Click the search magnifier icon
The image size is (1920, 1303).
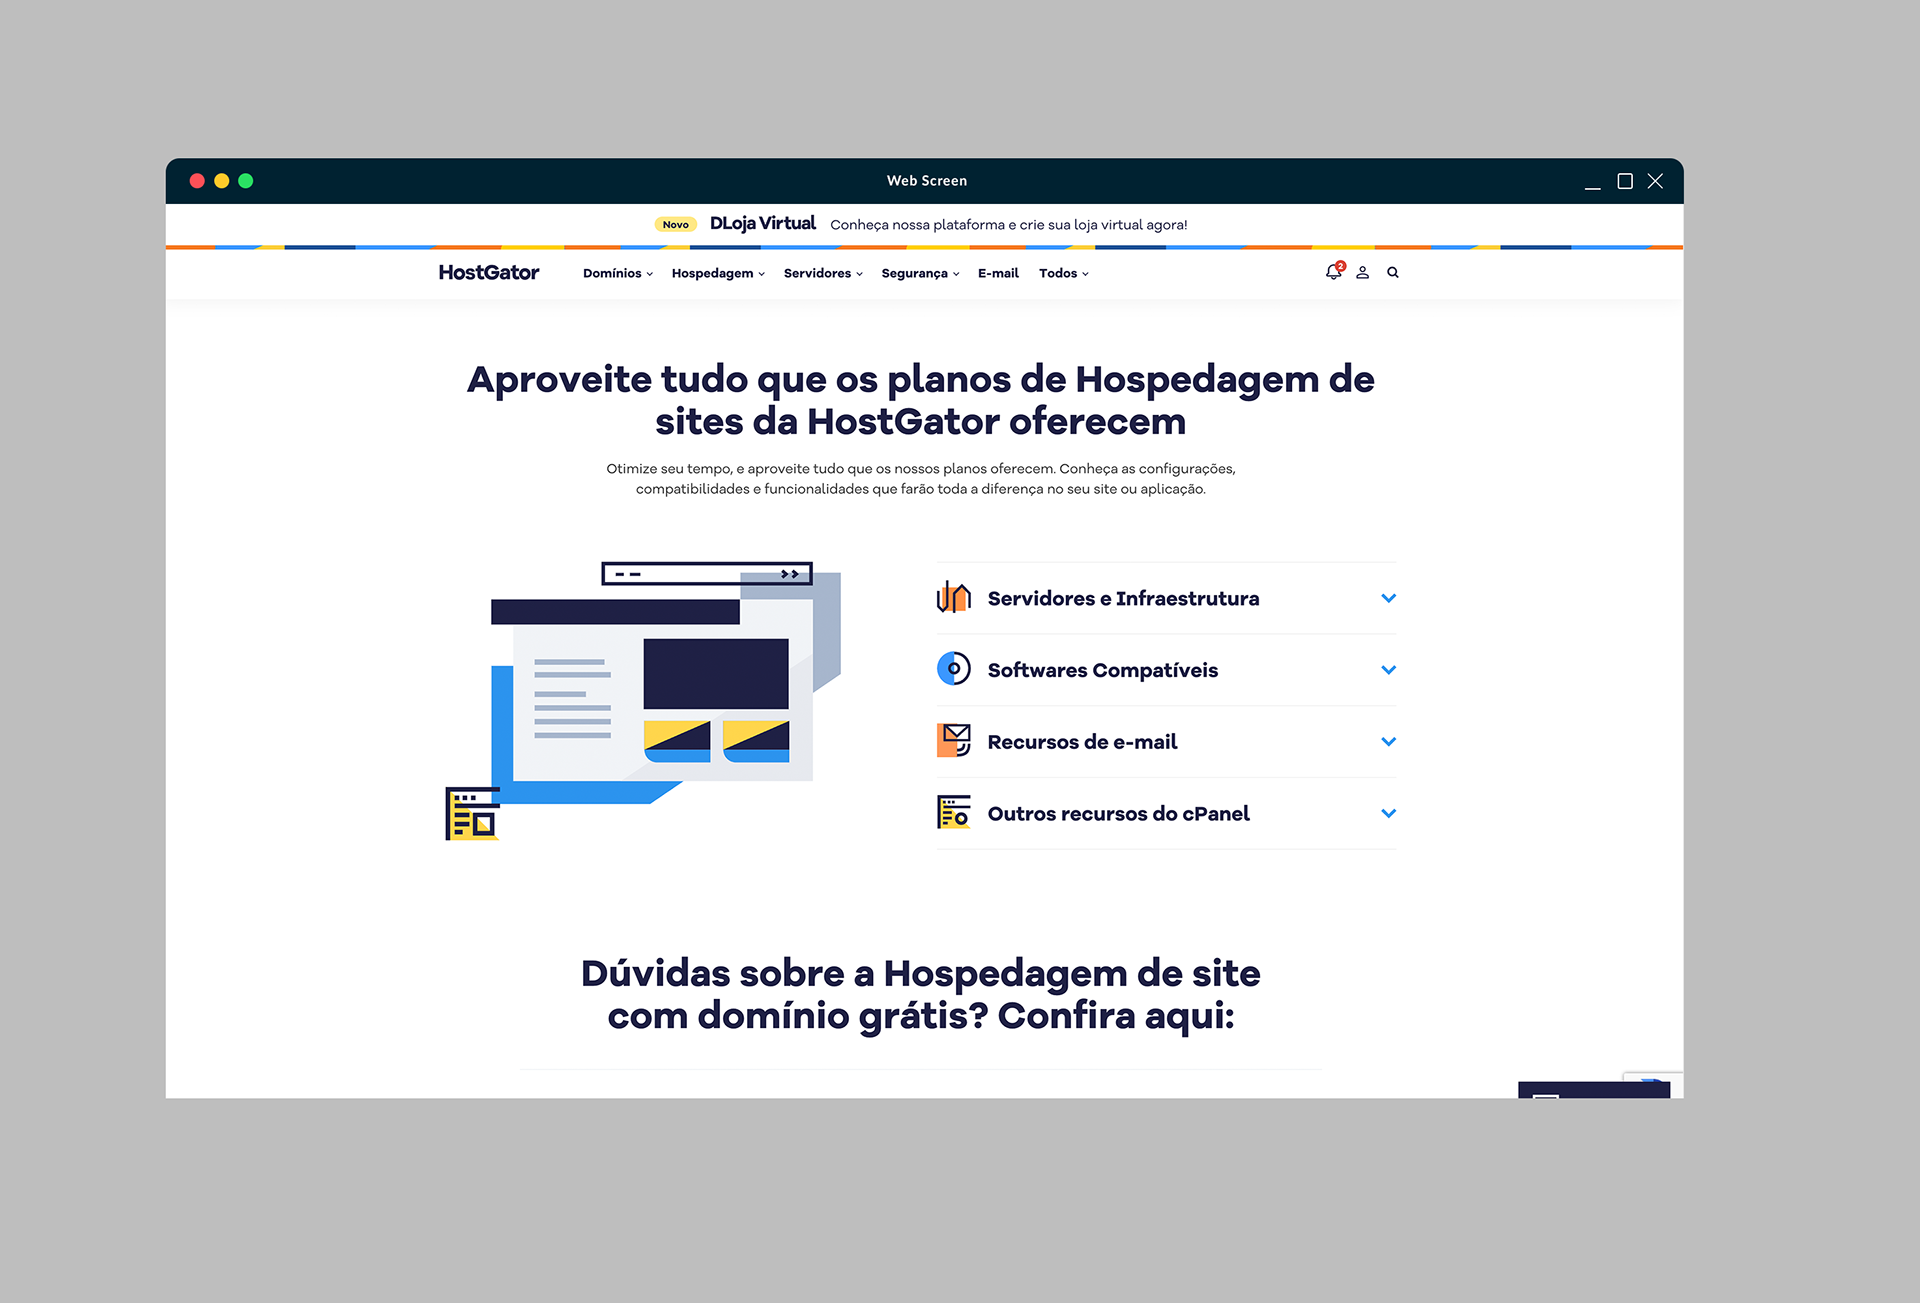pyautogui.click(x=1392, y=272)
